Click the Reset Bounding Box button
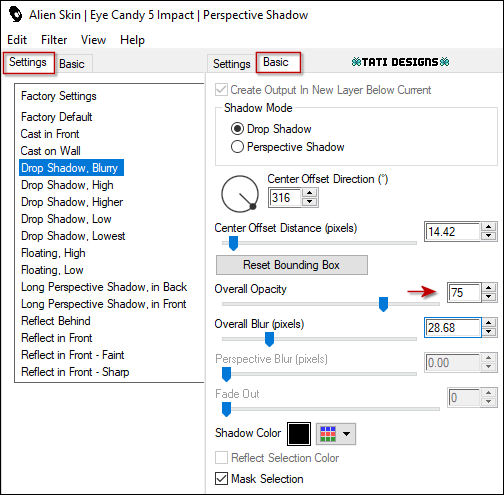The width and height of the screenshot is (504, 495). pos(292,265)
